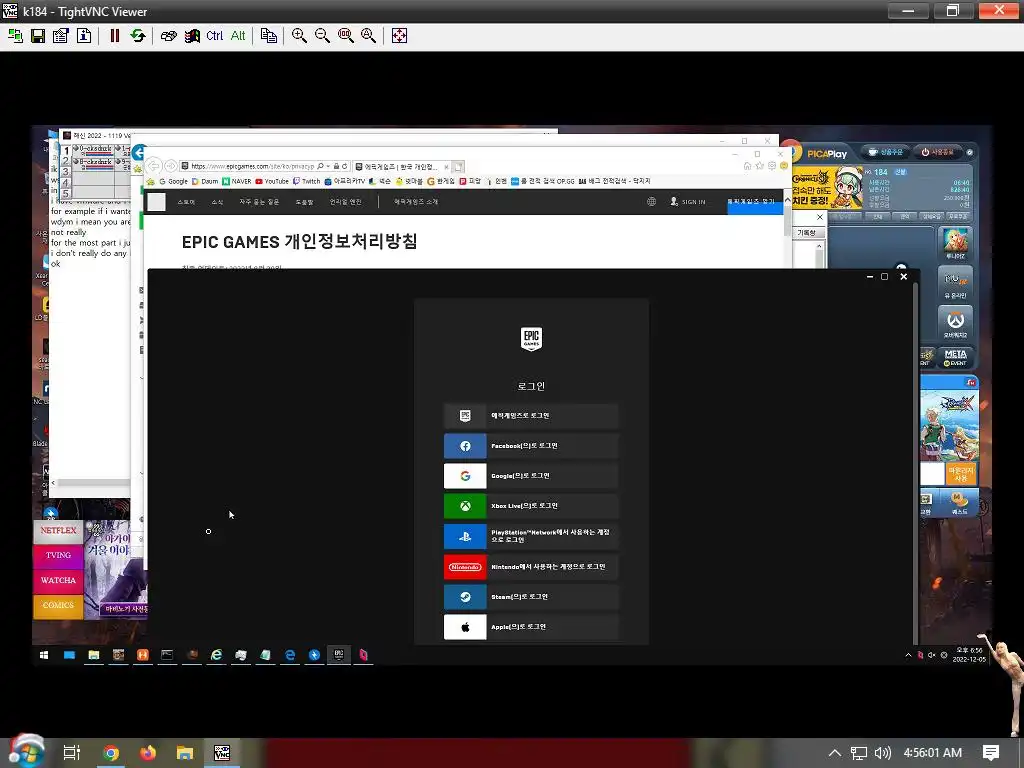Sign in with Steam
Screen dimensions: 1024x768
point(531,597)
